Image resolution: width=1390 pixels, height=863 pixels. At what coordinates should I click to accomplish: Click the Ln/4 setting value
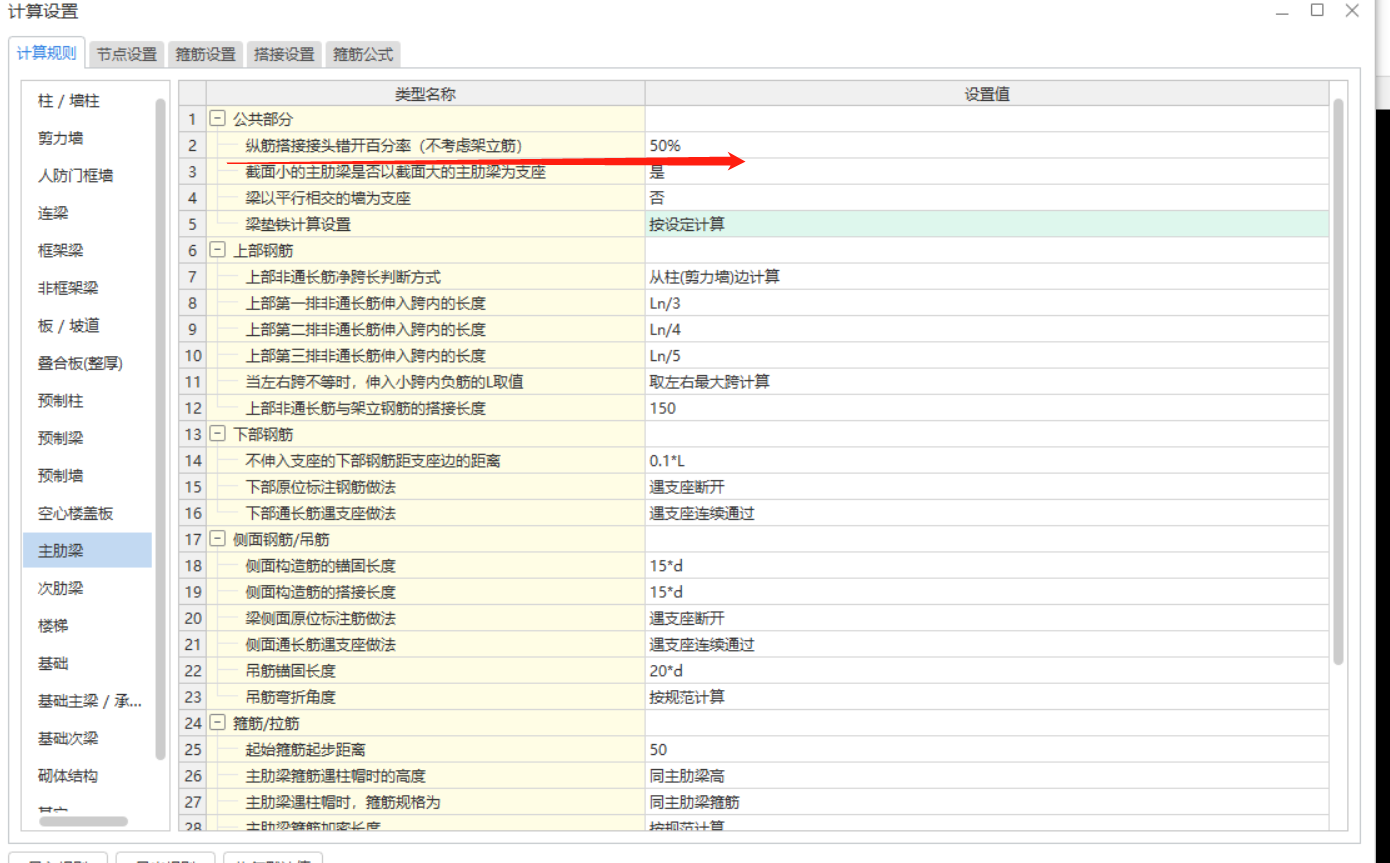coord(987,329)
